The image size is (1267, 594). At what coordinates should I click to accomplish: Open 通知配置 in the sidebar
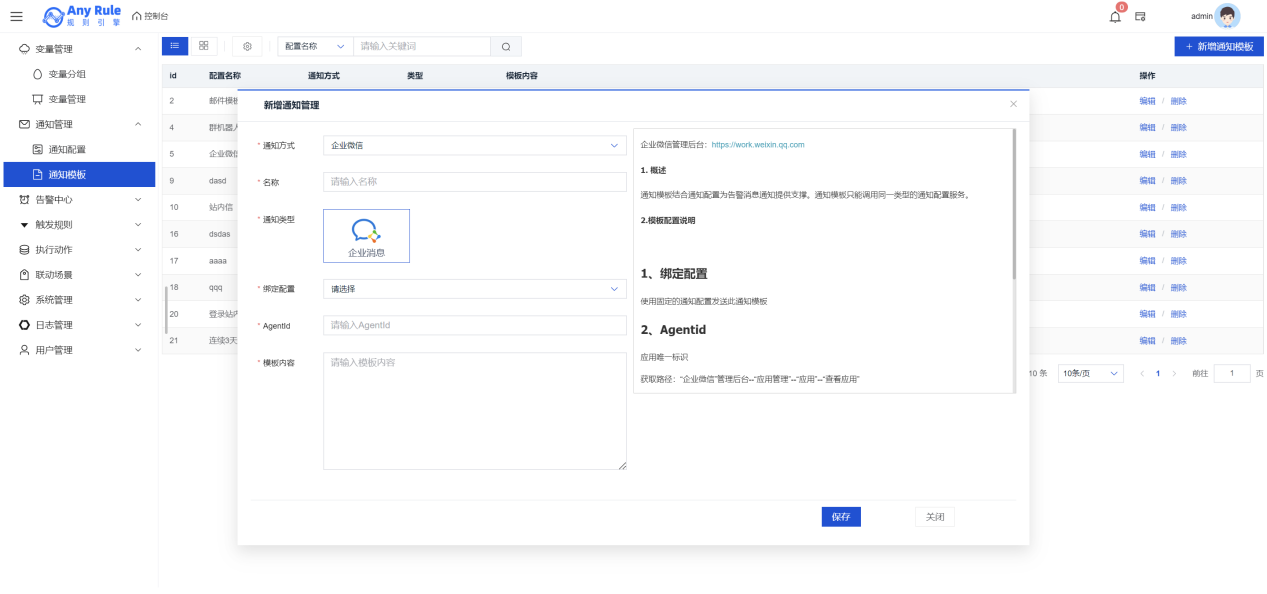[x=67, y=149]
